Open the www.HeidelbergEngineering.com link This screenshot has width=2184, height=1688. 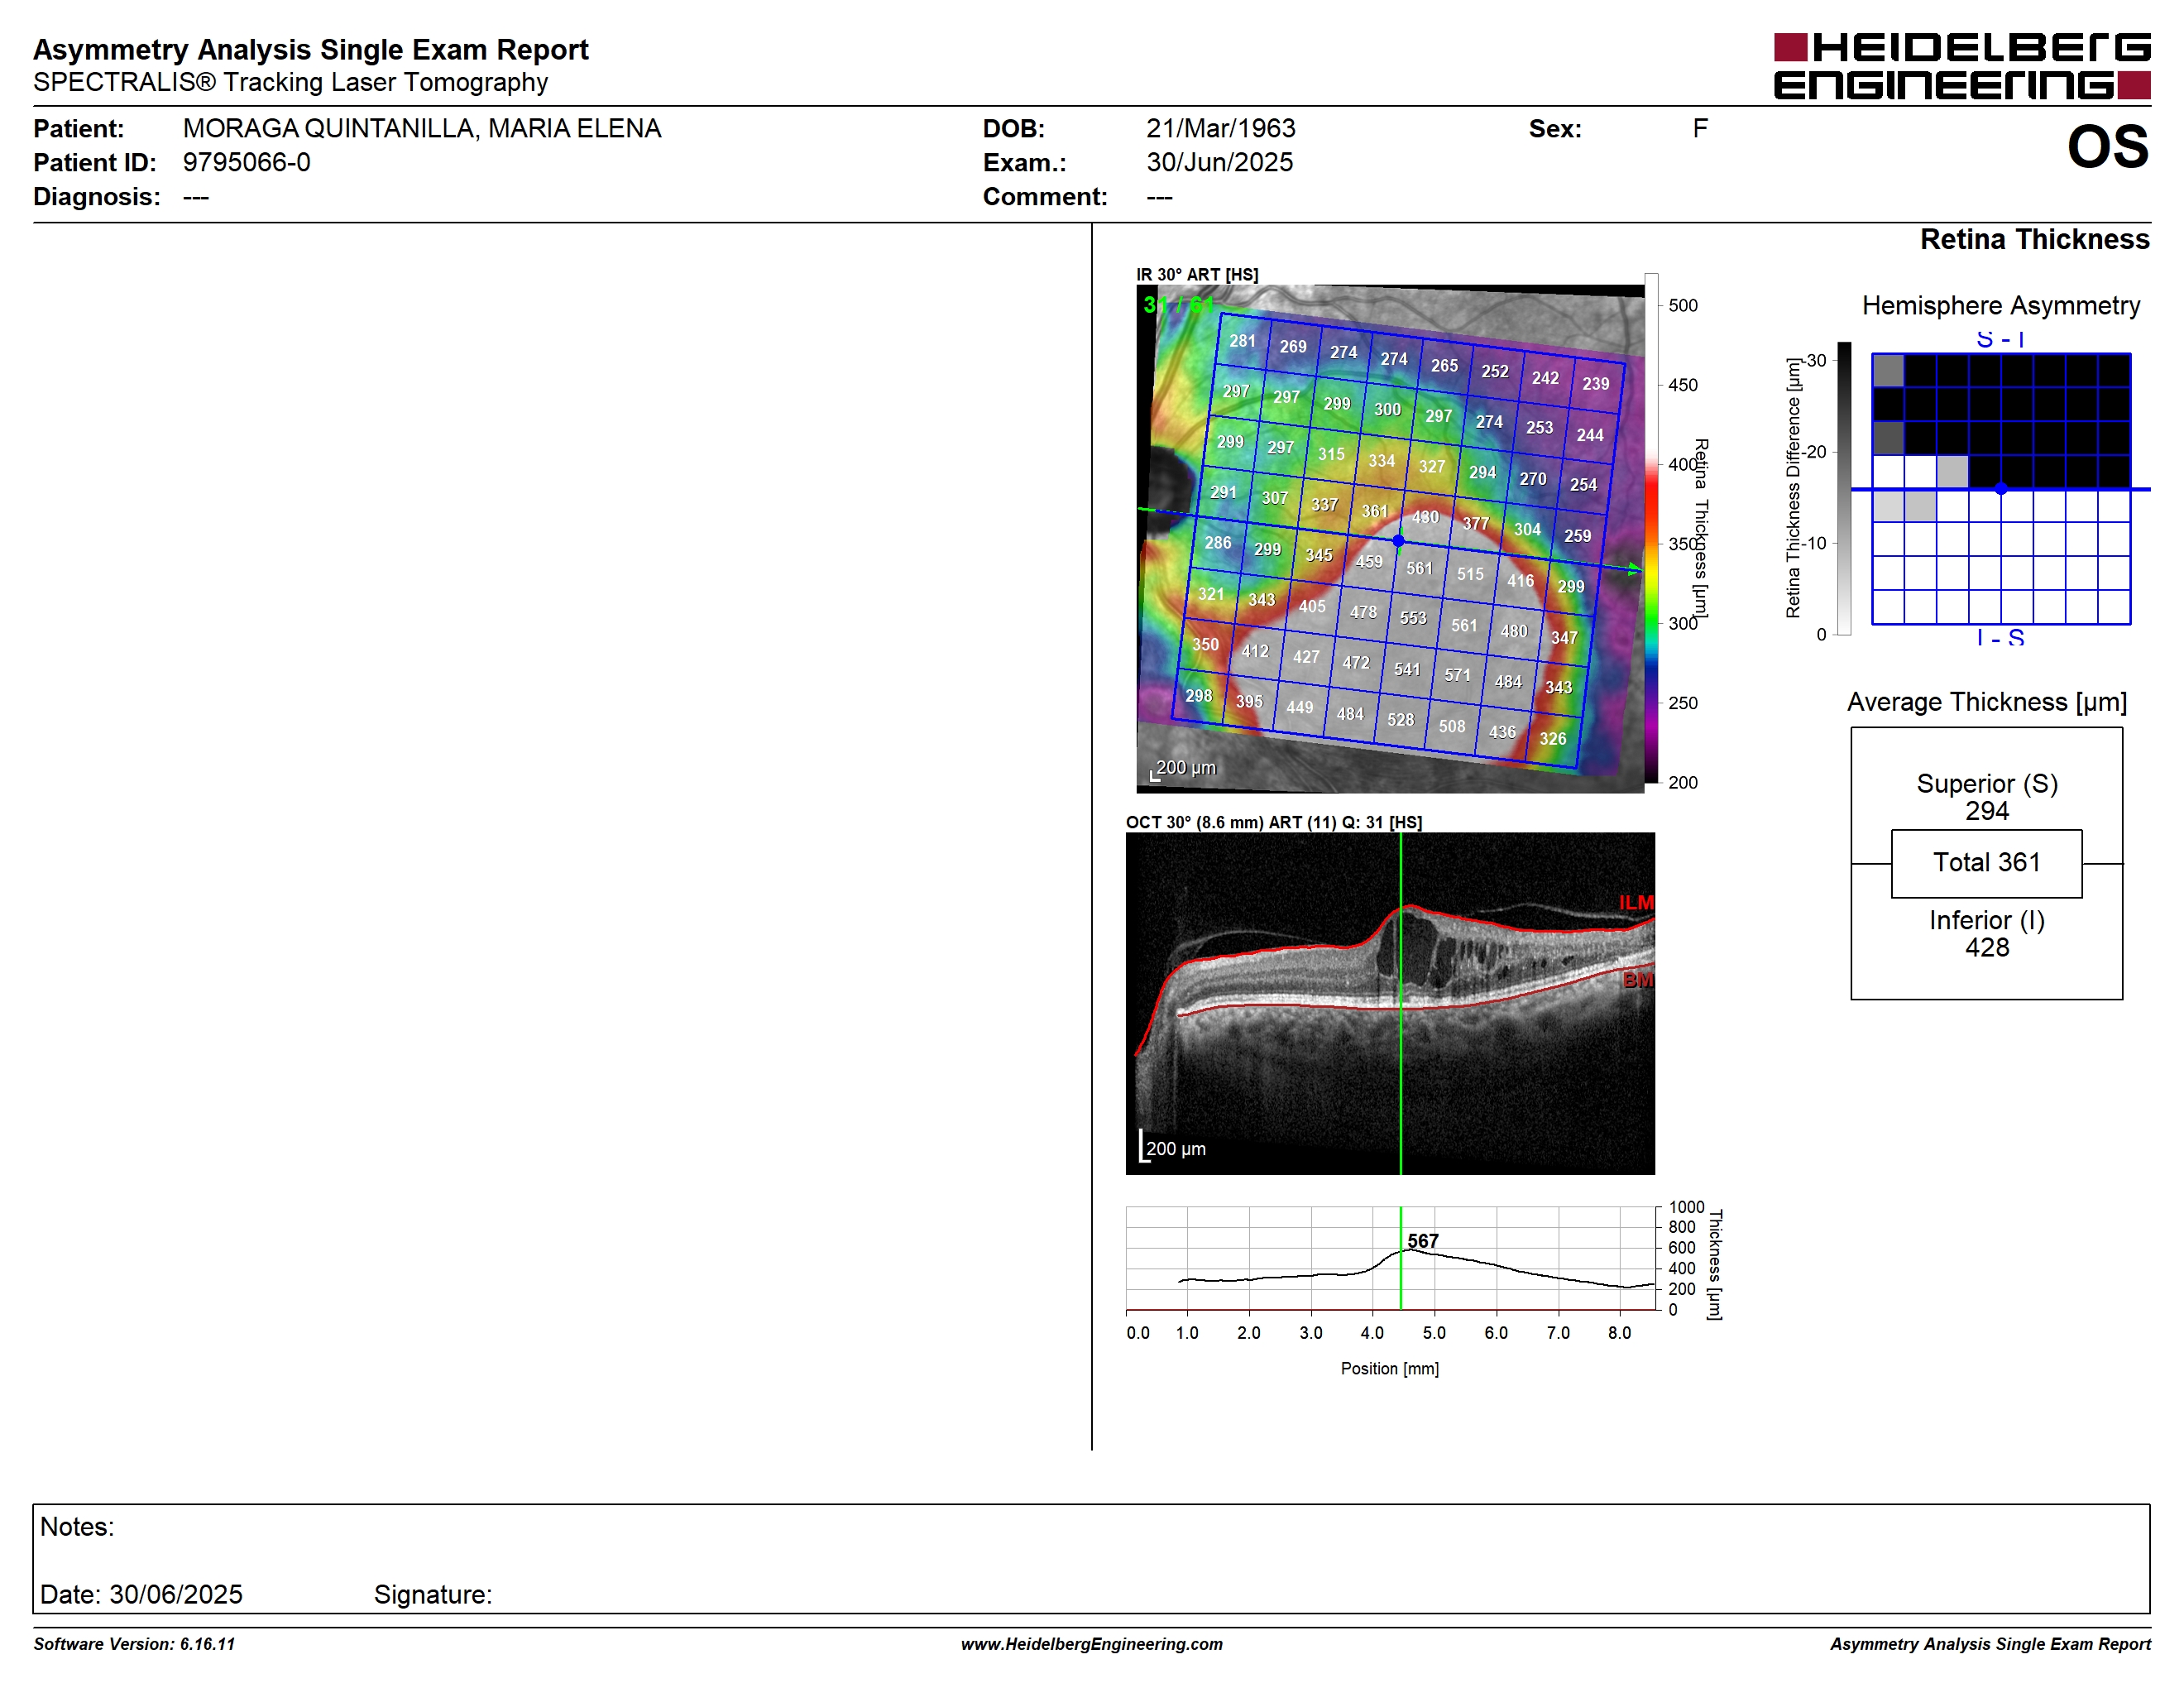1092,1644
